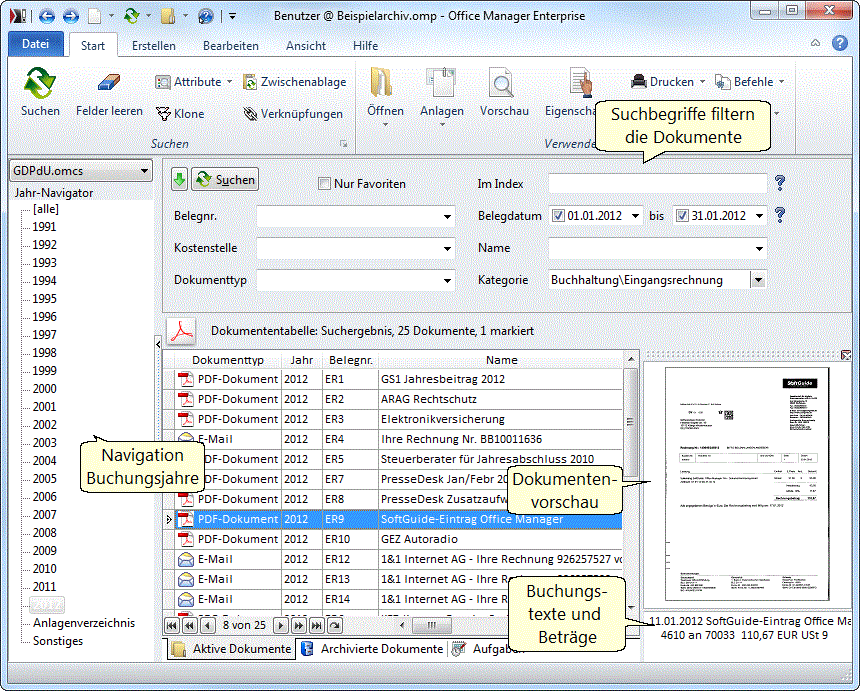Click the help question mark next to Im Index
860x691 pixels.
pos(779,183)
